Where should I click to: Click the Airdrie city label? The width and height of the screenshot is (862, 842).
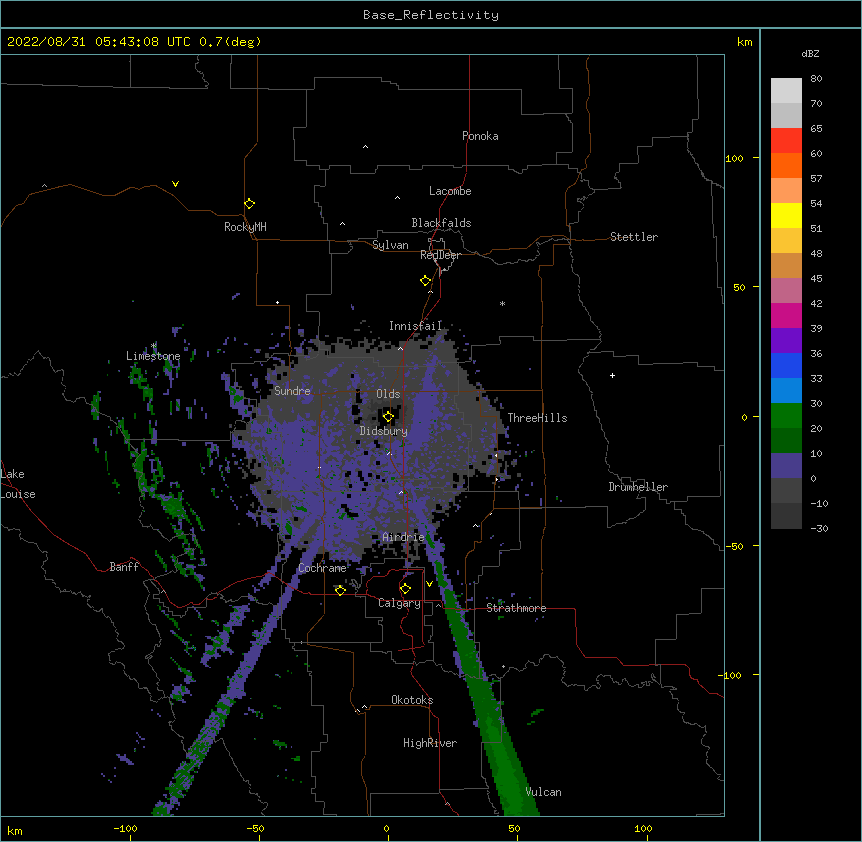[x=403, y=537]
